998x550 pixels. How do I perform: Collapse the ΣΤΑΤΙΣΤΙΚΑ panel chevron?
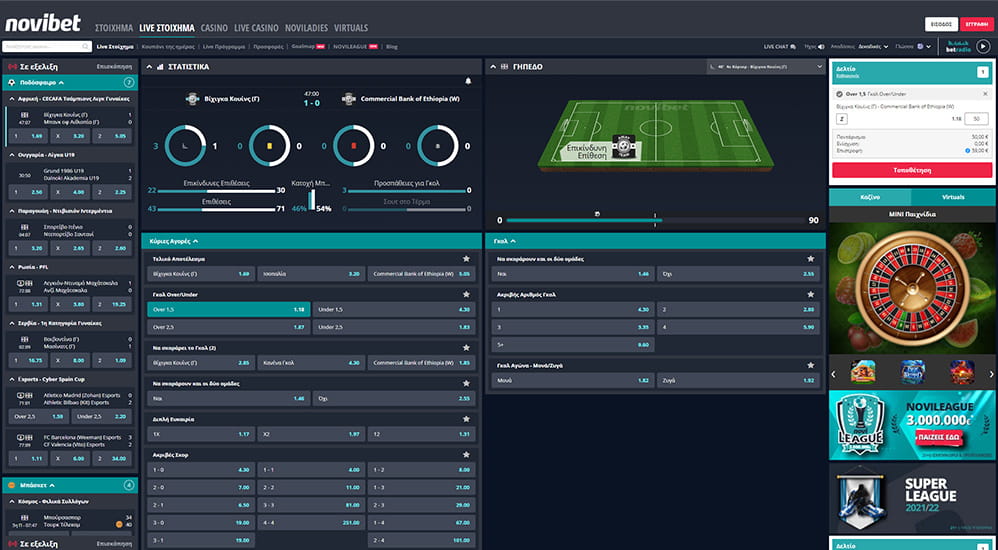tap(149, 66)
